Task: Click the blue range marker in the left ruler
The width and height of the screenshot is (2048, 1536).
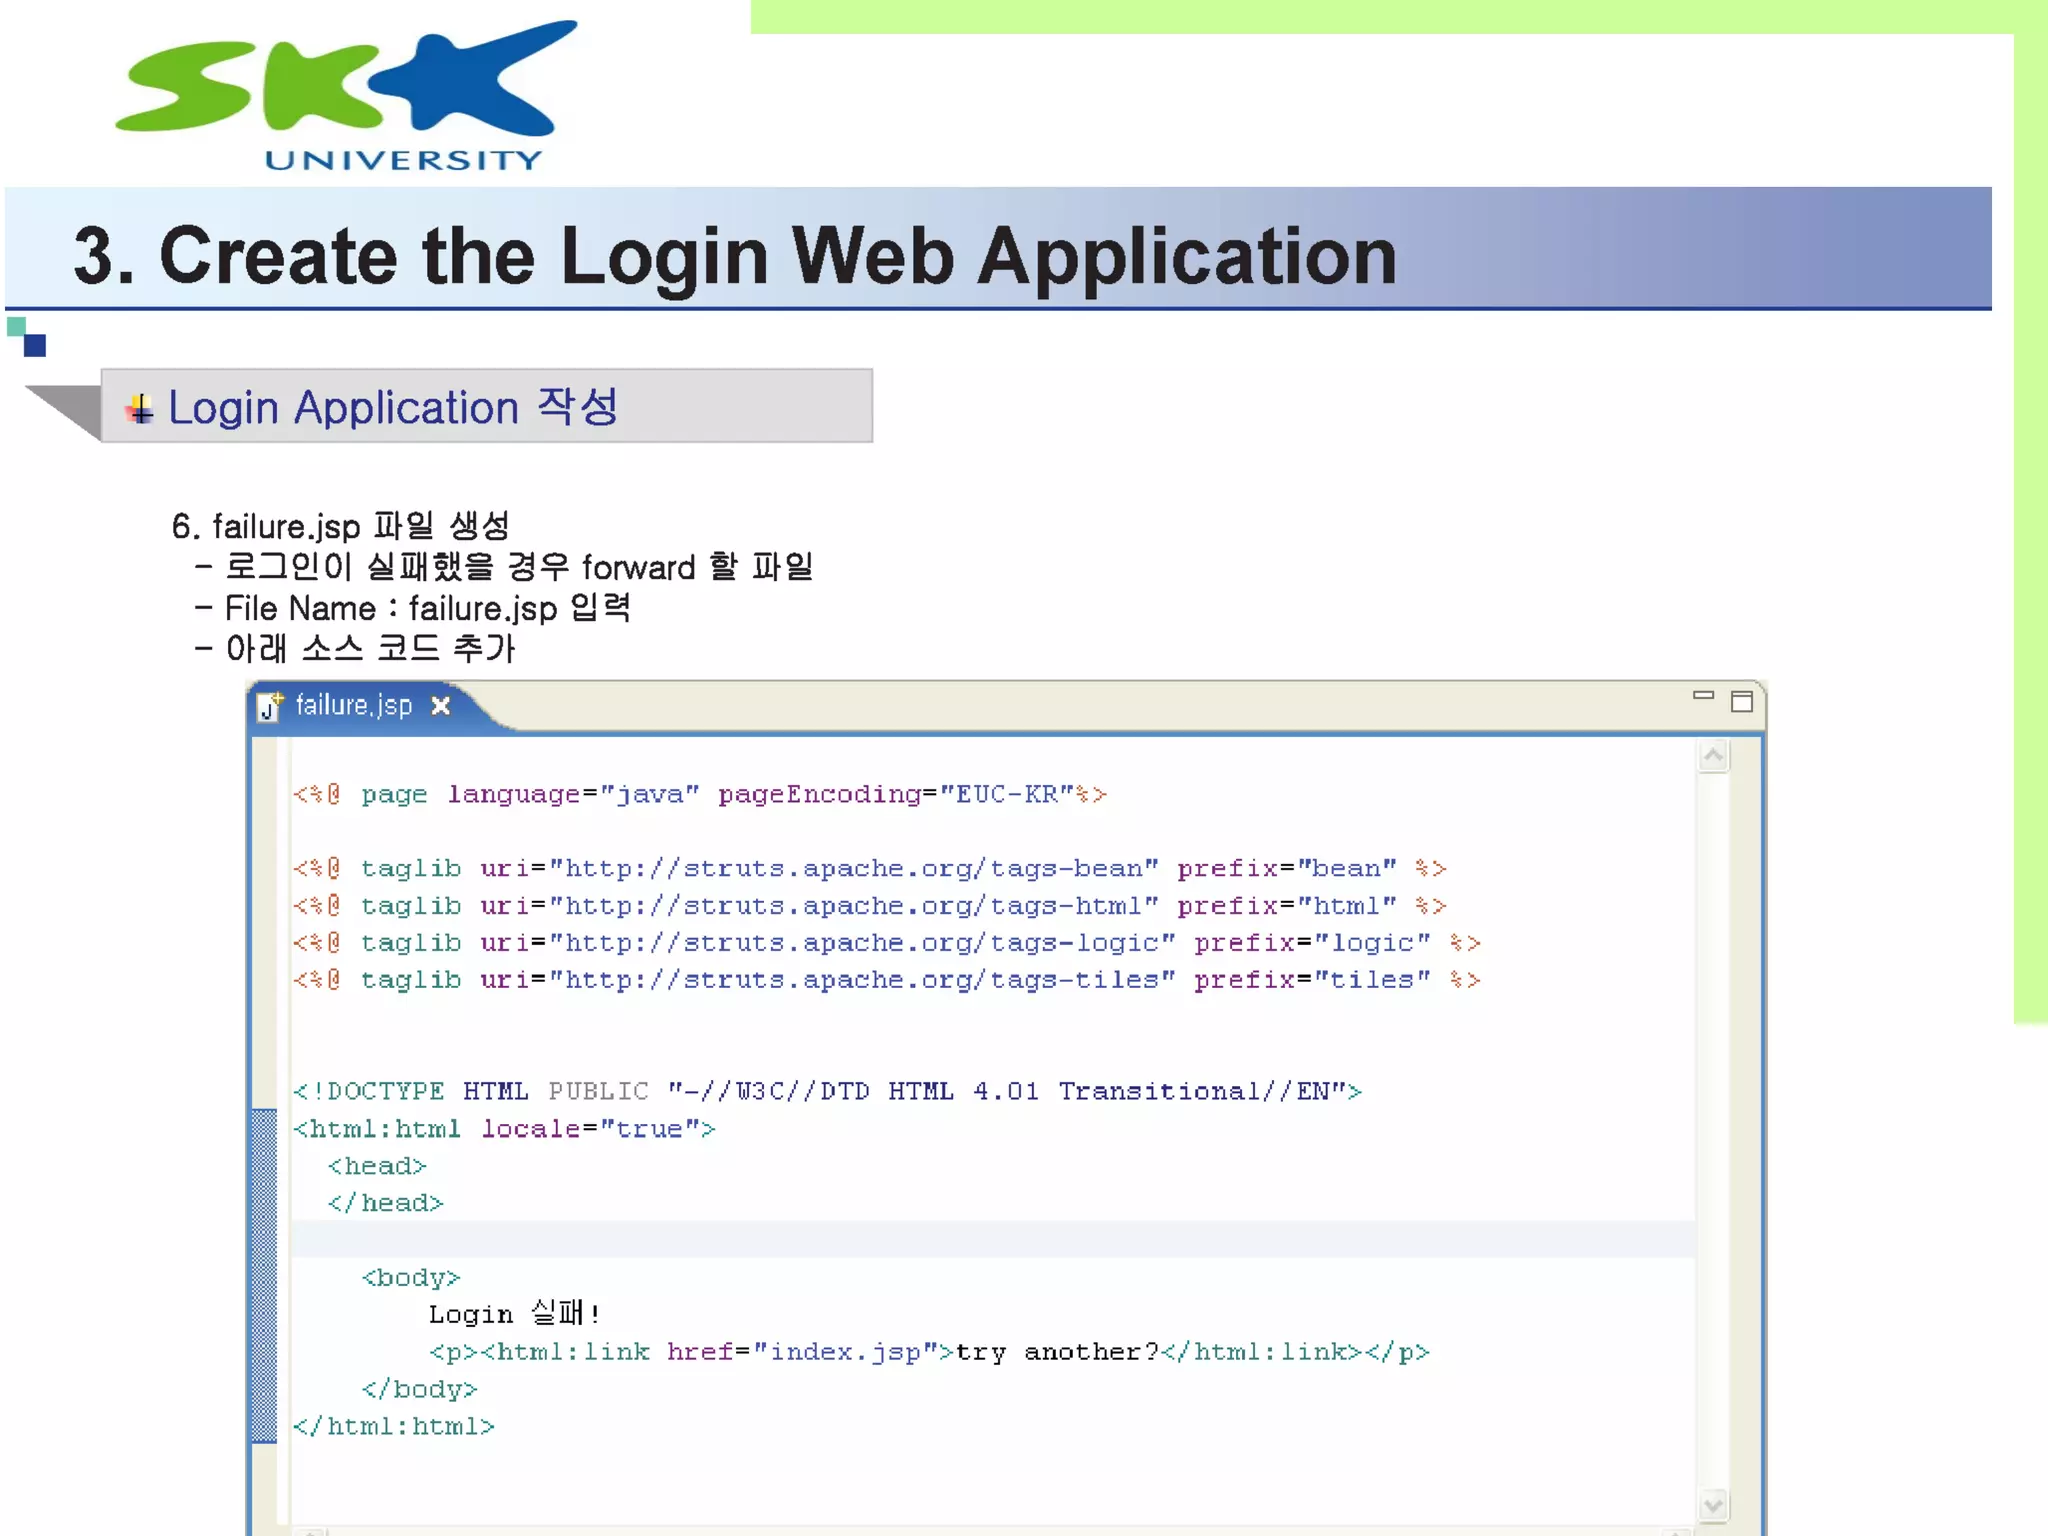Action: click(x=264, y=1275)
